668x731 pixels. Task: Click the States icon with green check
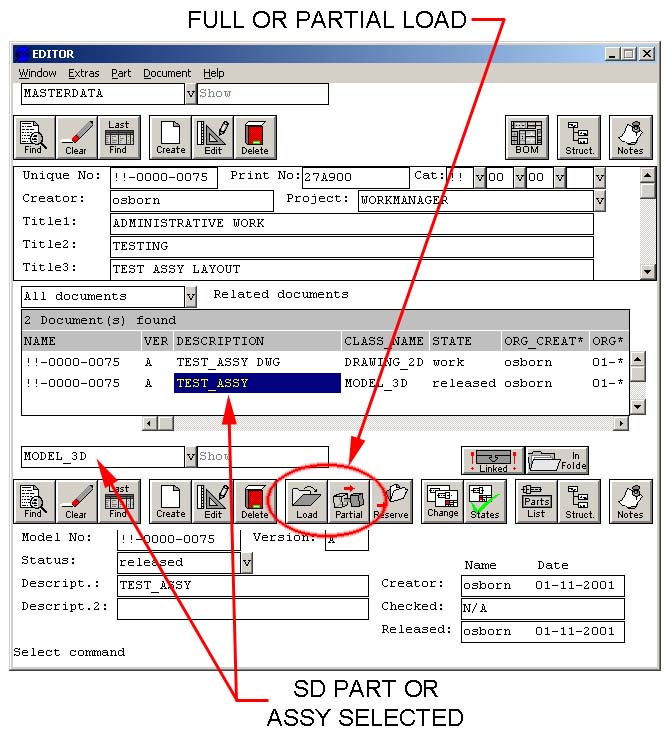point(484,501)
